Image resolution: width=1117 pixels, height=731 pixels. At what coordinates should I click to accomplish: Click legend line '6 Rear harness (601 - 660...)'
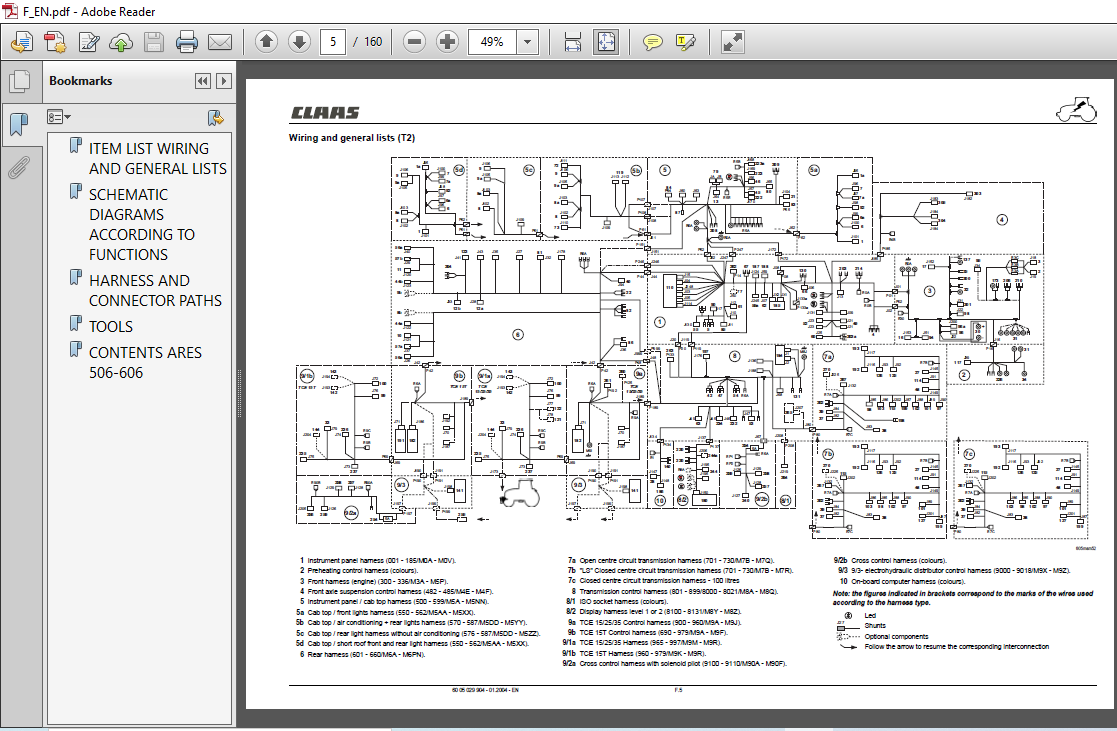[362, 654]
